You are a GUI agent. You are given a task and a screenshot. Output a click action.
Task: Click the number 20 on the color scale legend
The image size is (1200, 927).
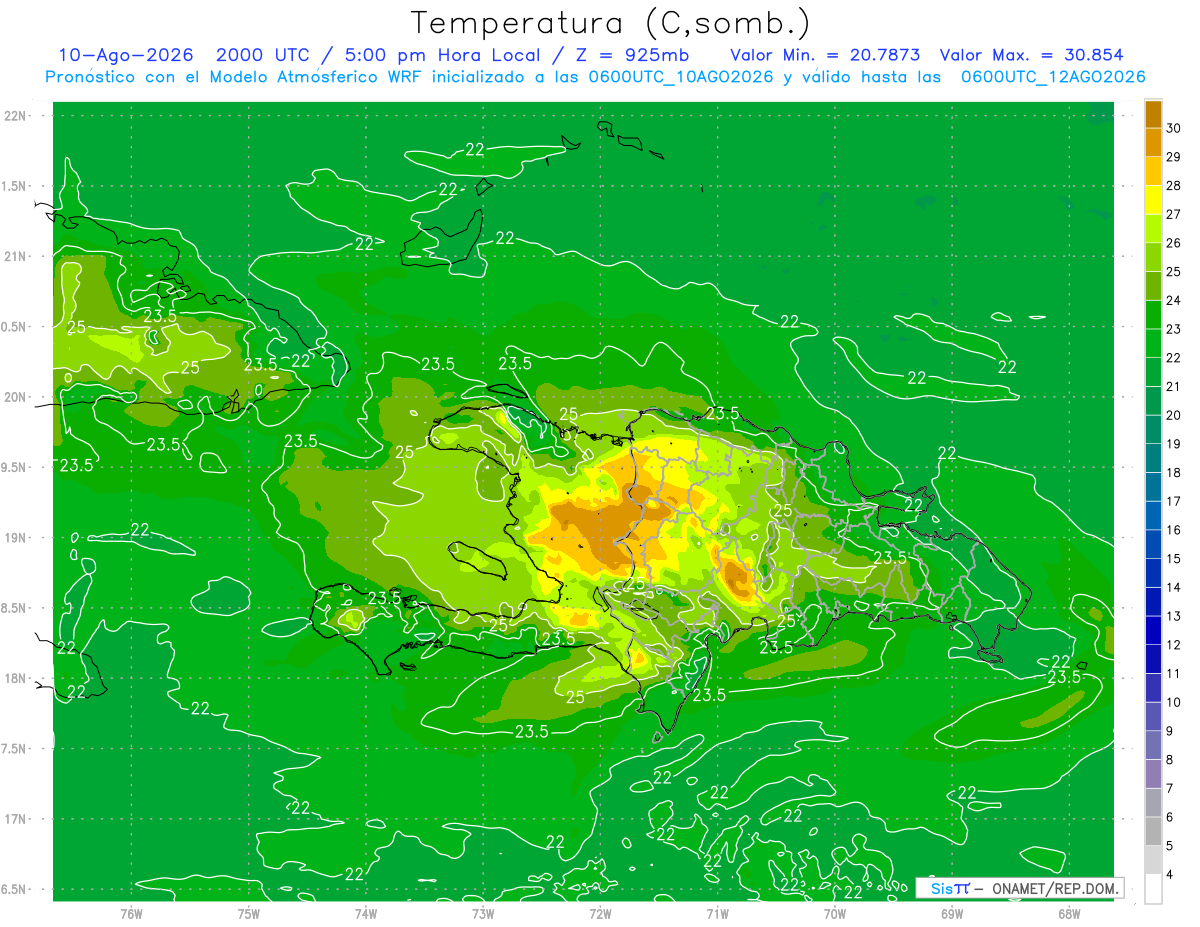tap(1174, 415)
